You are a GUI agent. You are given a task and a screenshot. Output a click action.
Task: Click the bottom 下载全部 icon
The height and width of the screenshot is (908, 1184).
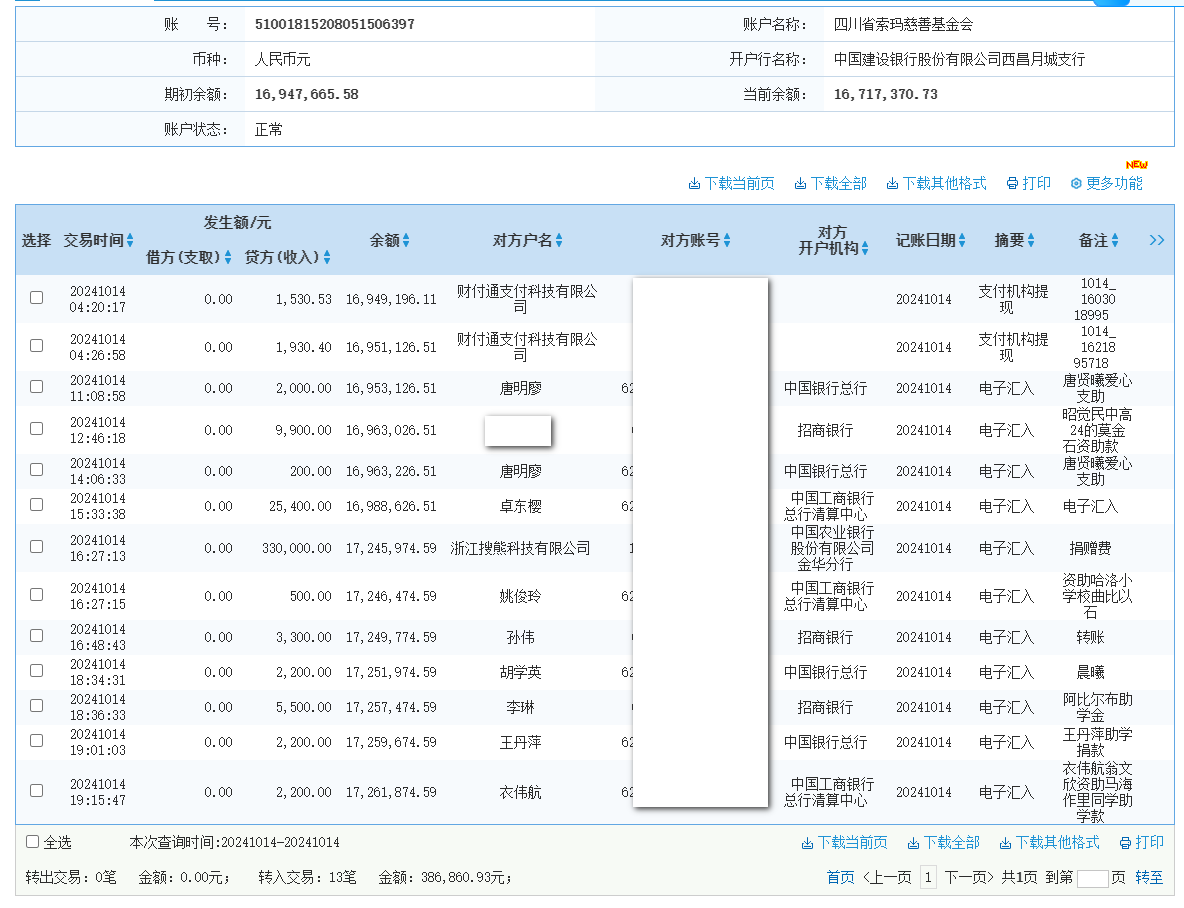(x=913, y=843)
